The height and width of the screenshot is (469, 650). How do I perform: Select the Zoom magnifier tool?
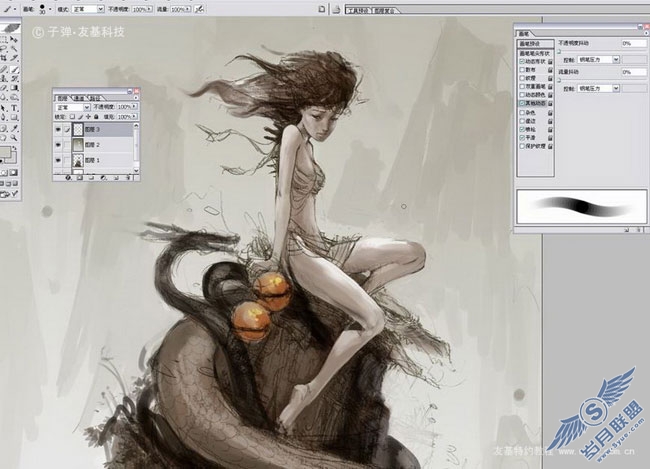pos(14,137)
